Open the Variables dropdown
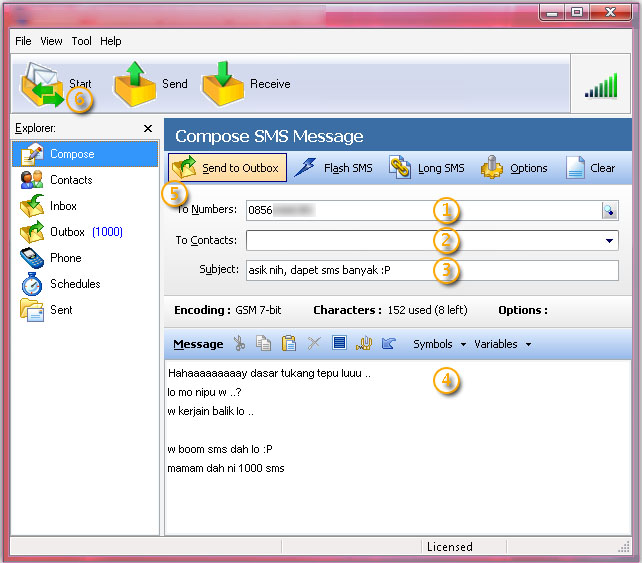The height and width of the screenshot is (563, 642). tap(502, 344)
